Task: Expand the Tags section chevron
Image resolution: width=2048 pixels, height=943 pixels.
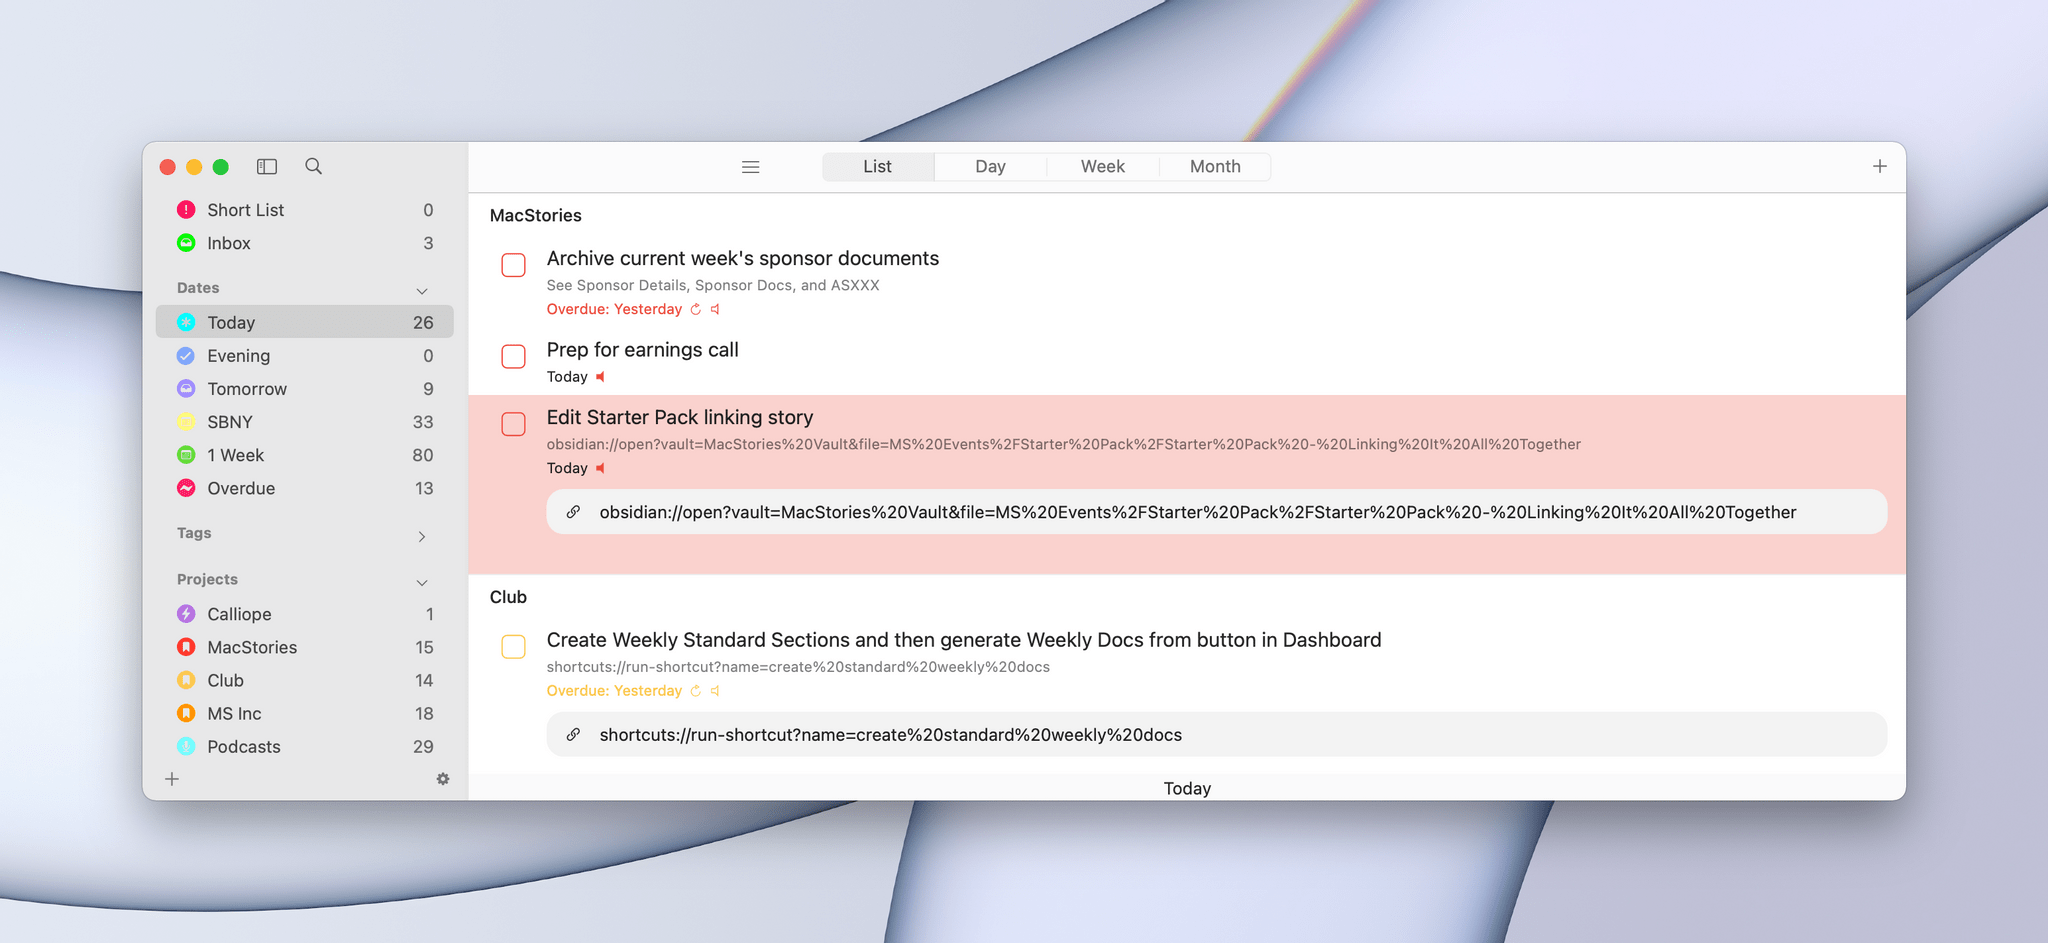Action: 422,537
